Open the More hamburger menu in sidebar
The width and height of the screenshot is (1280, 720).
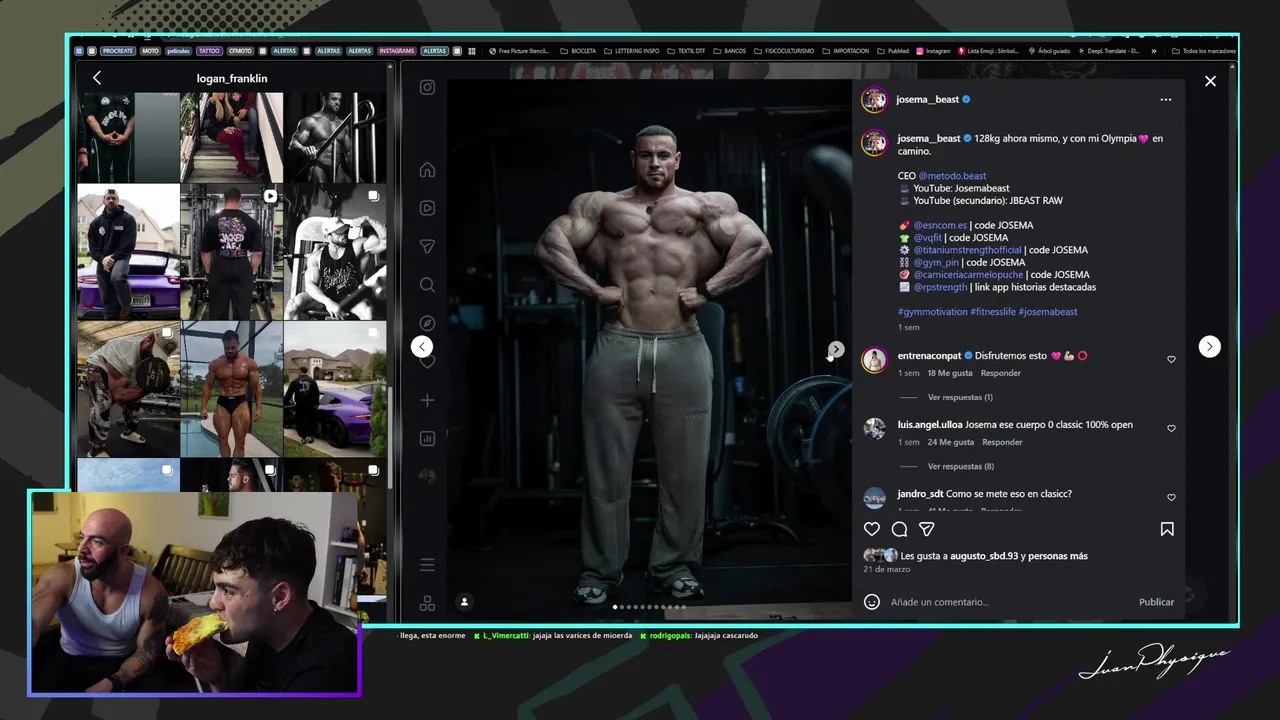427,565
